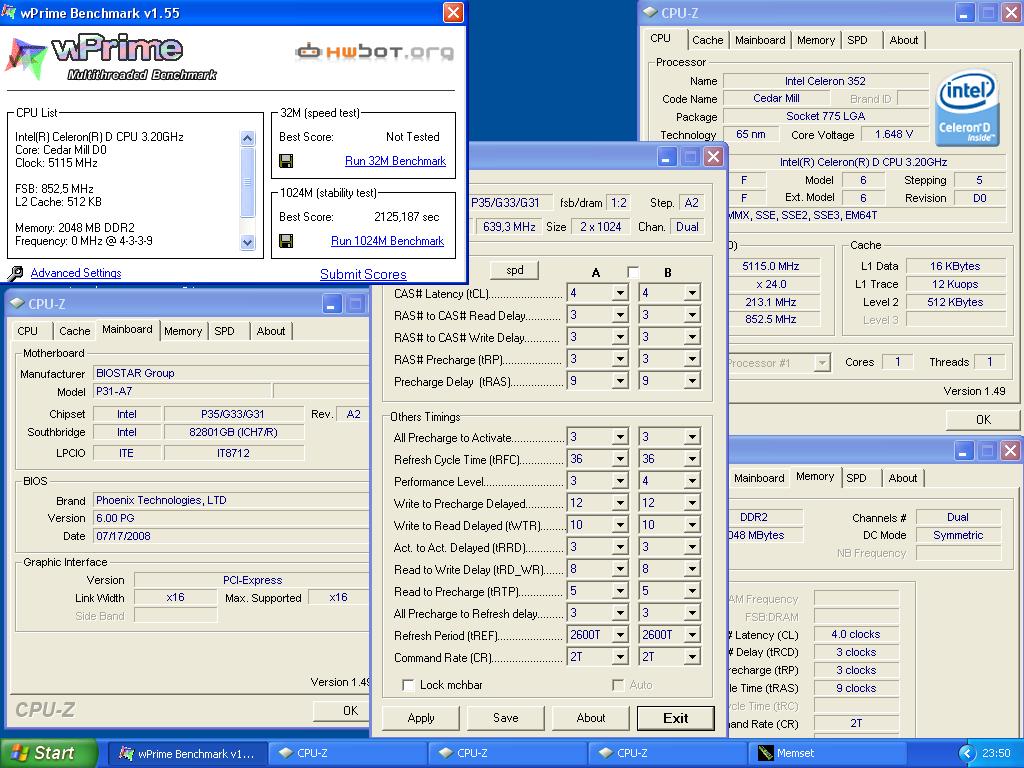Open RAS# to CAS# Read Delay column A dropdown
Viewport: 1024px width, 768px height.
(620, 315)
